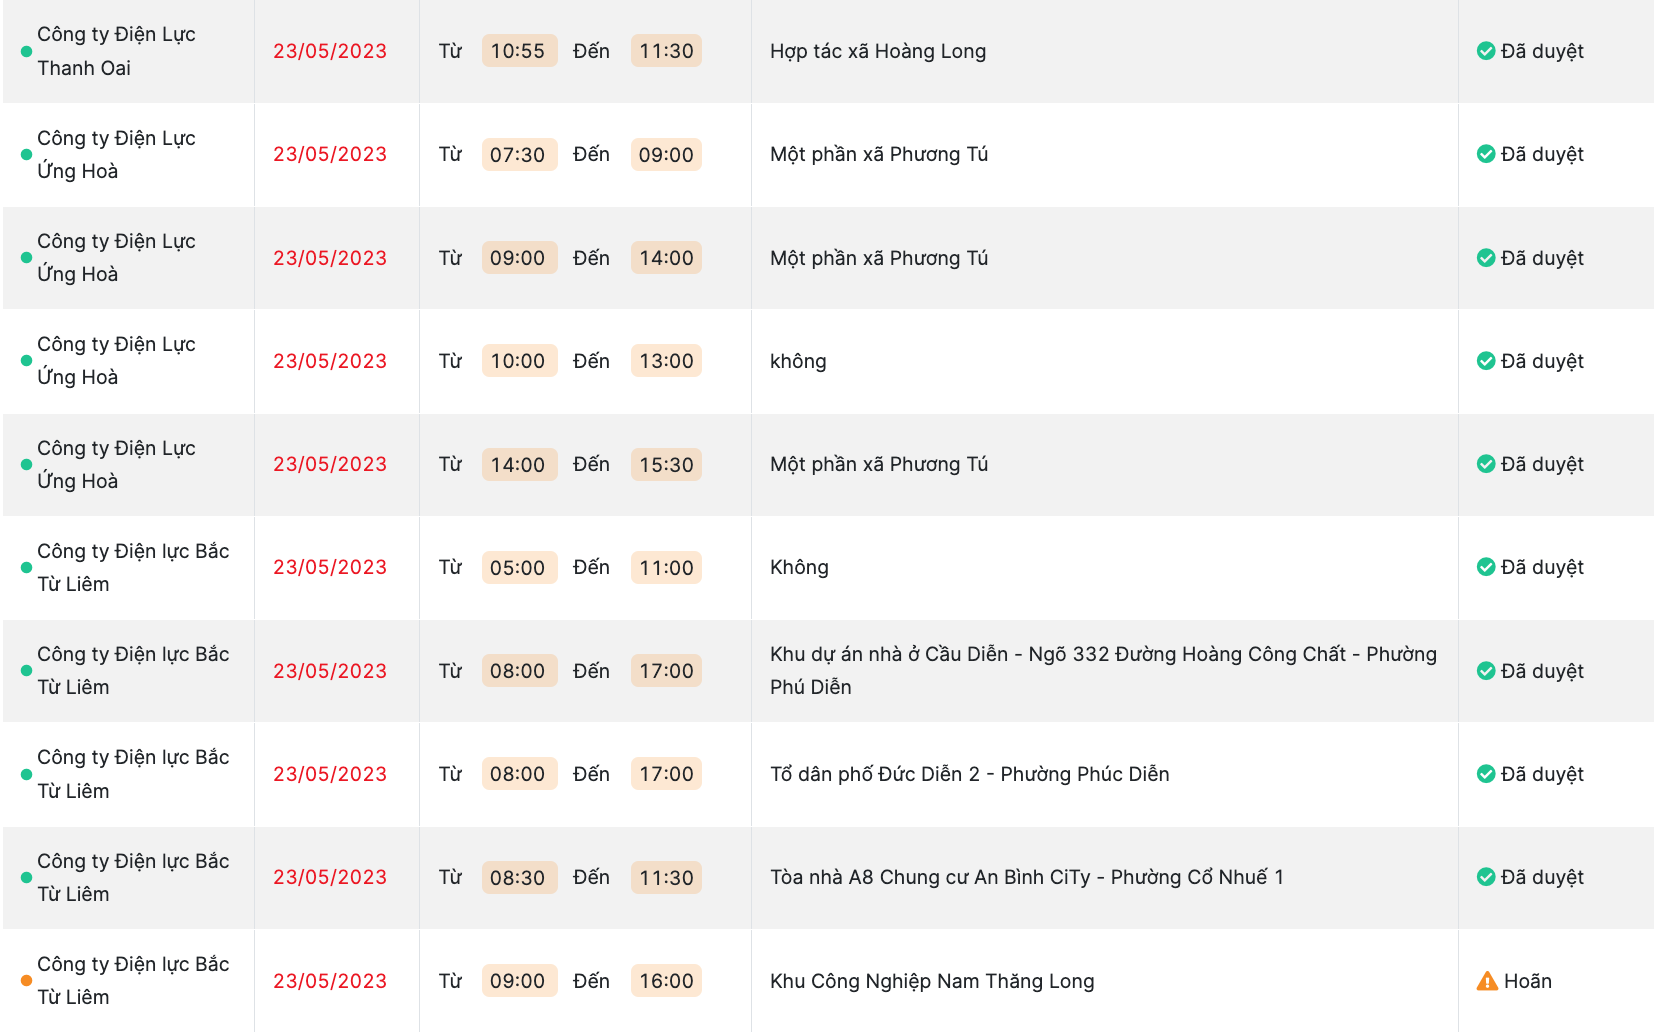Click Tổ dân phố Đức Diễn 2 area text
Screen dimensions: 1654x1036
[969, 774]
